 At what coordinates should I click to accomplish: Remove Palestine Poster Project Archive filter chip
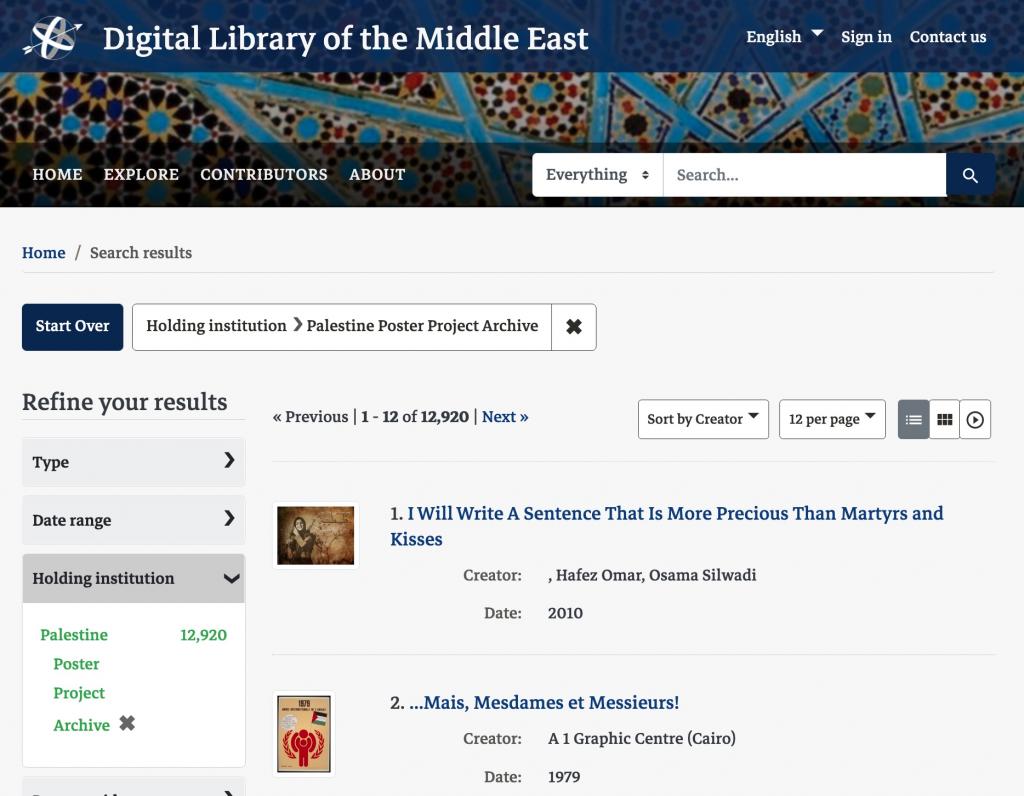click(573, 326)
